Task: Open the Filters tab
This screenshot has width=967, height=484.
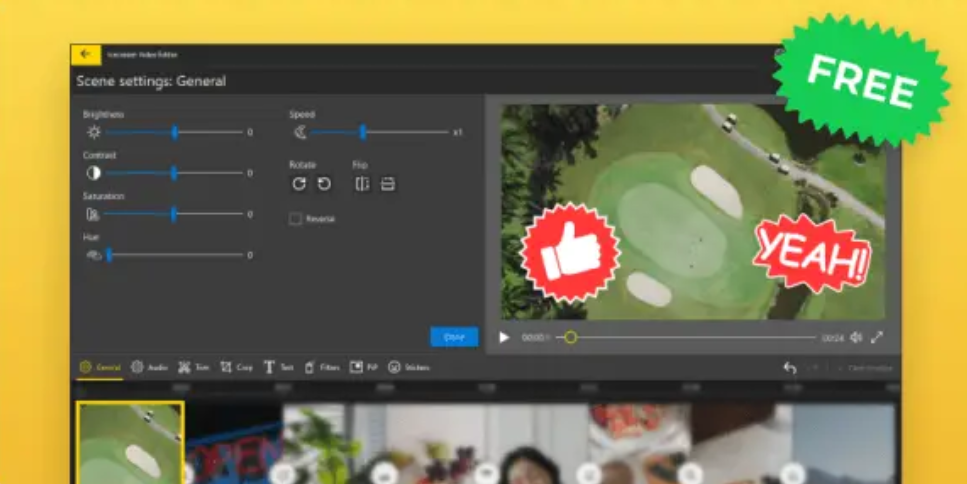Action: 322,367
